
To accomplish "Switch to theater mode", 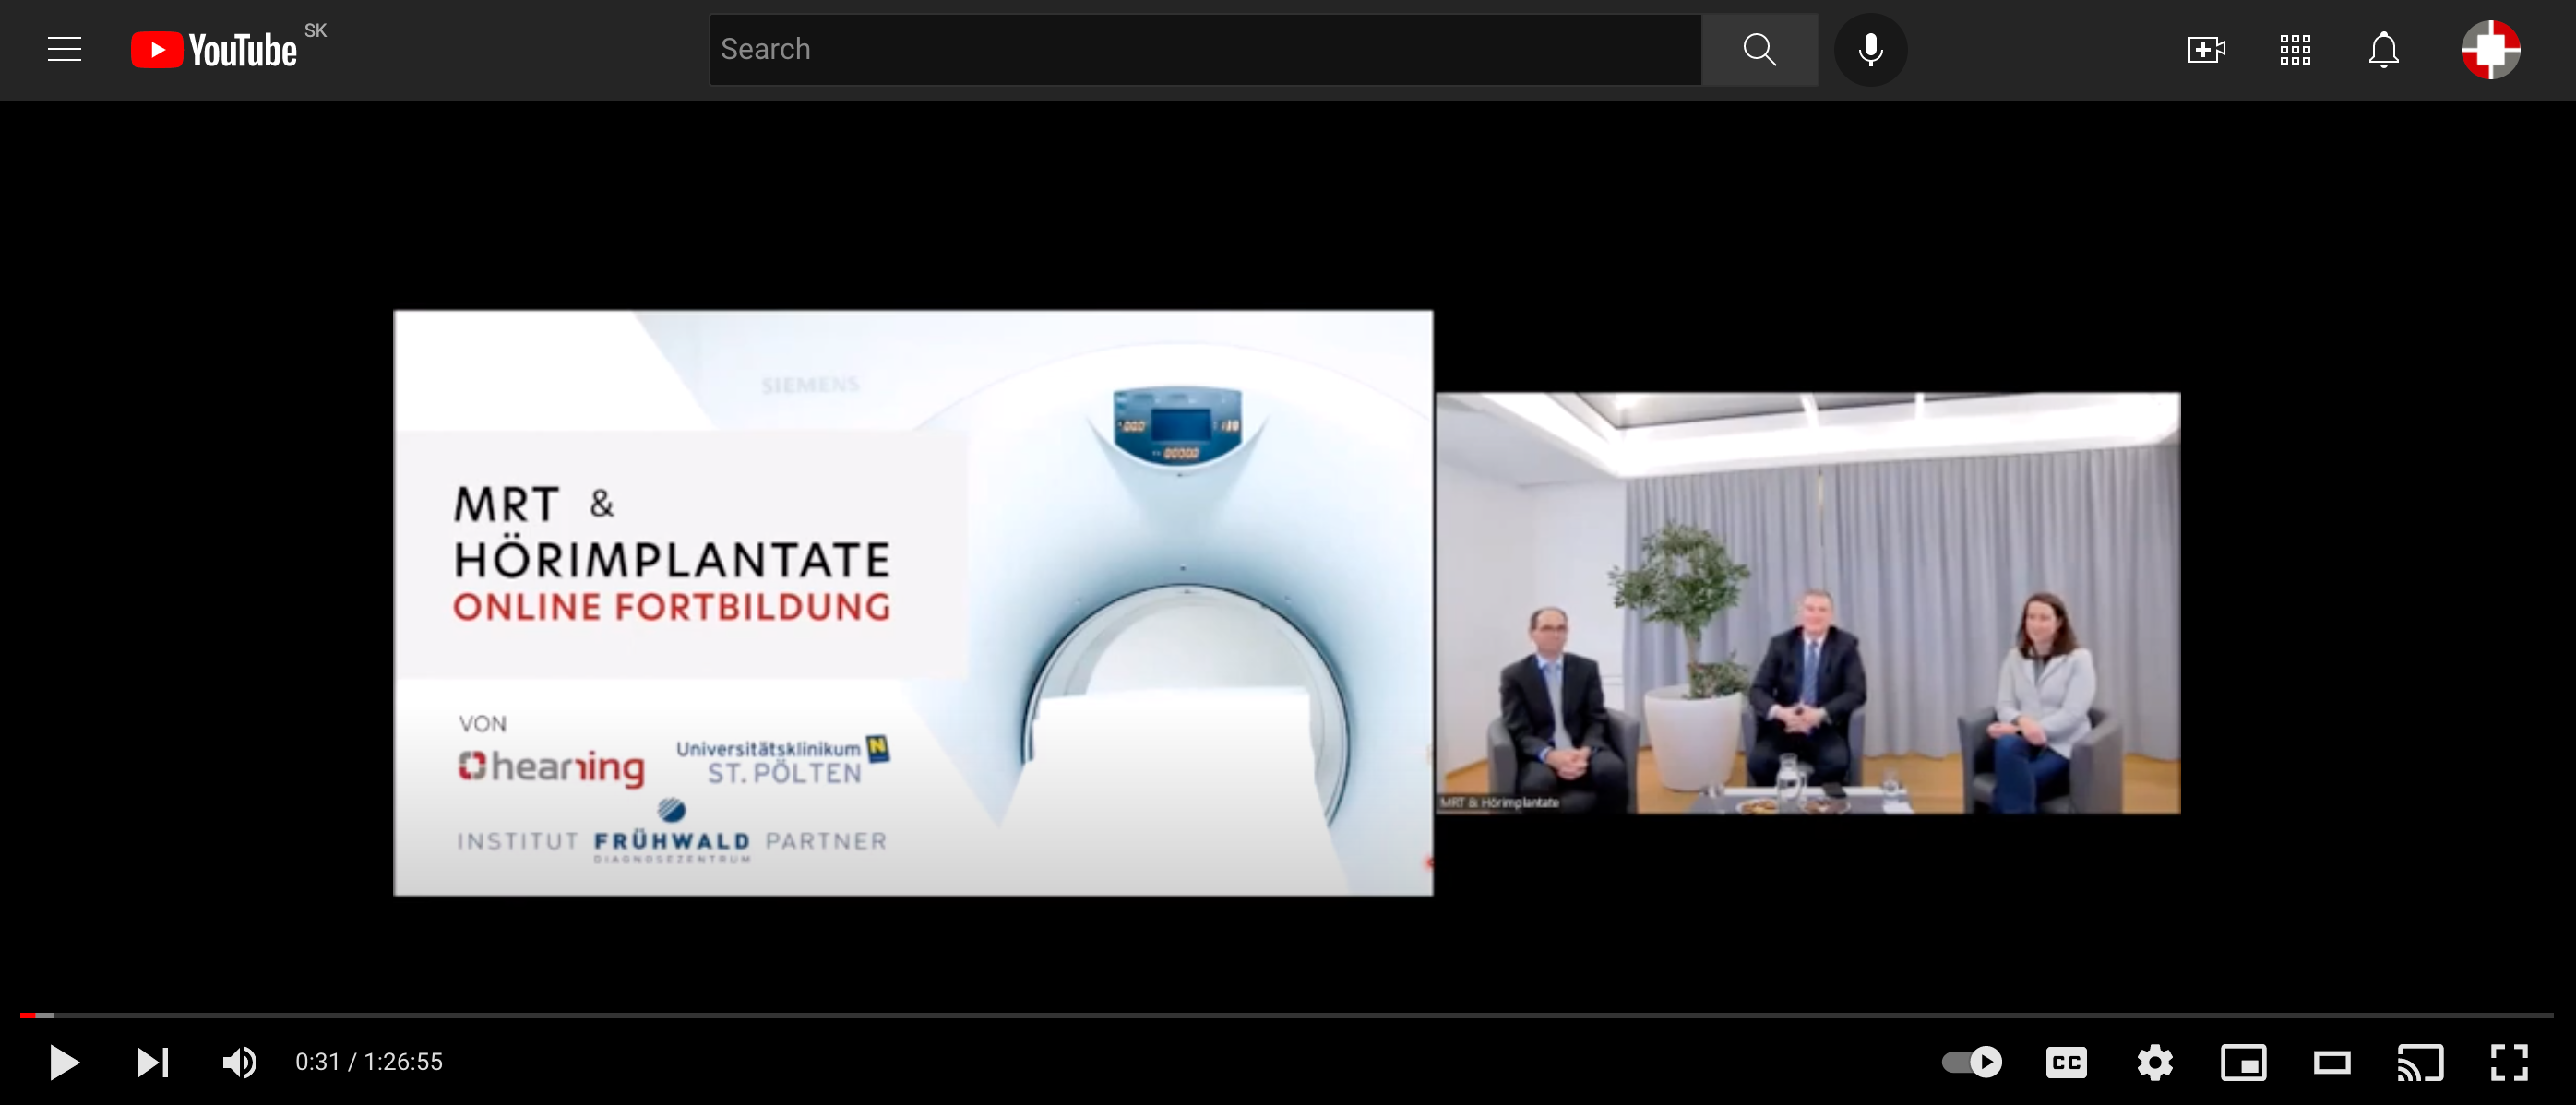I will pyautogui.click(x=2332, y=1062).
